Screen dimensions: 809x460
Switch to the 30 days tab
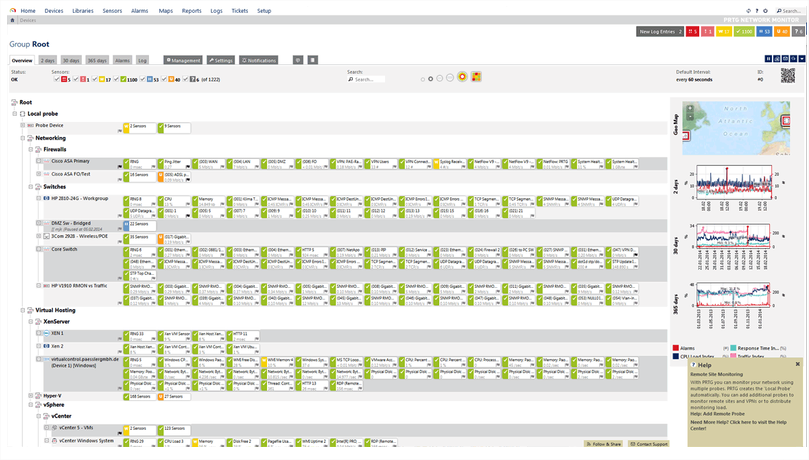pos(71,60)
